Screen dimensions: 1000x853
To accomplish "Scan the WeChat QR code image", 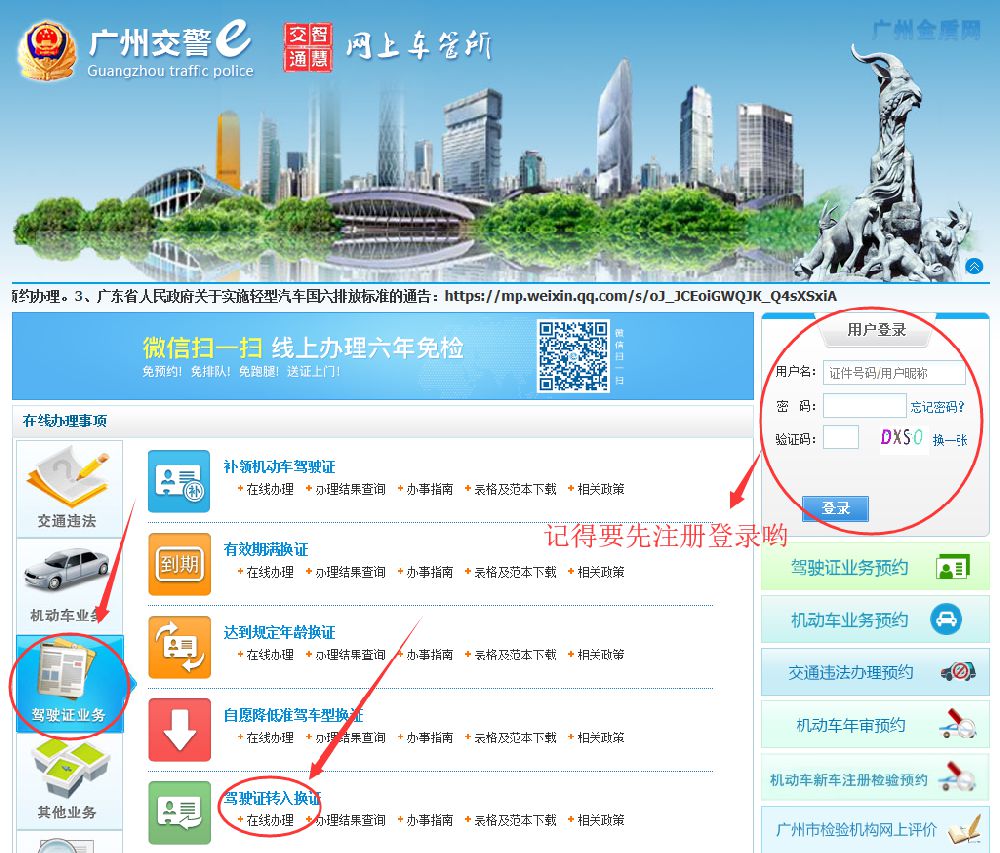I will click(573, 356).
